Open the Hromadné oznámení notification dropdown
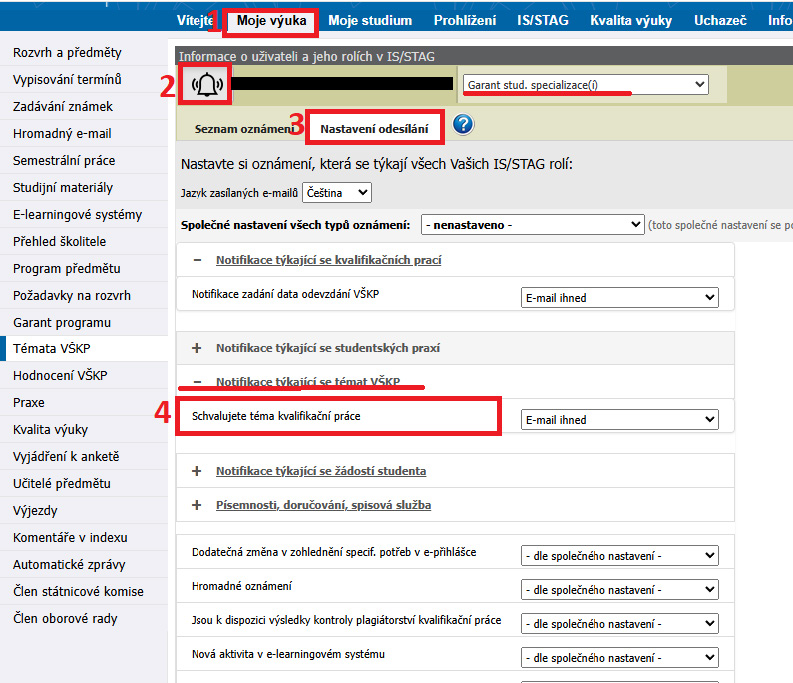The width and height of the screenshot is (793, 683). click(x=620, y=589)
